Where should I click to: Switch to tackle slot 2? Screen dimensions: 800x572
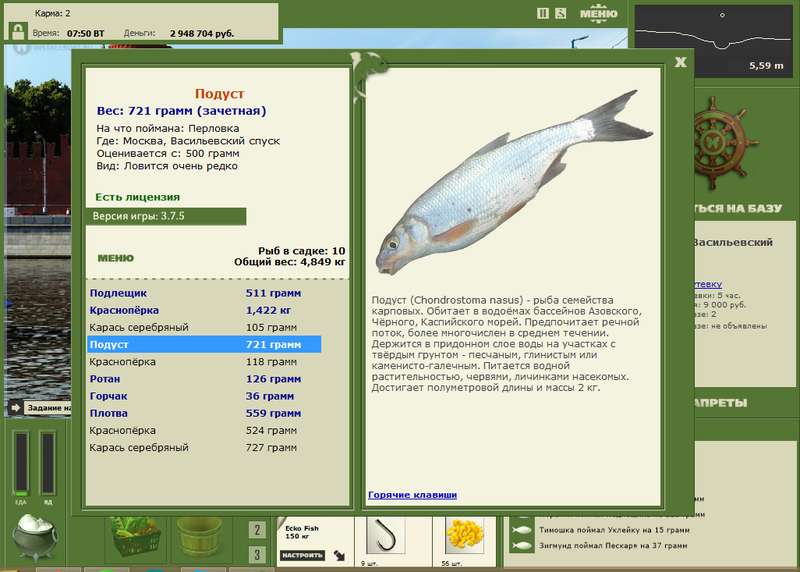(257, 530)
